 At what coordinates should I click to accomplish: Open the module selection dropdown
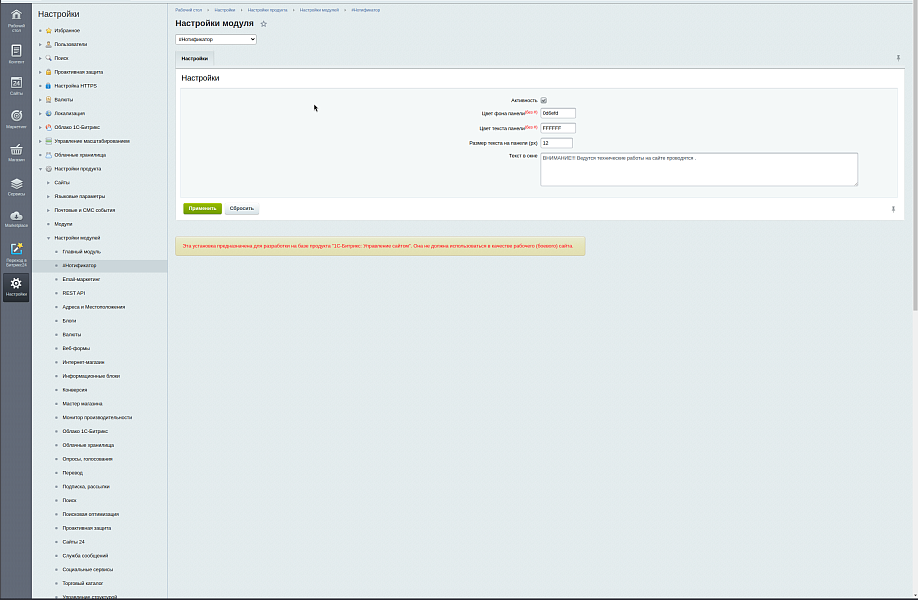click(216, 40)
